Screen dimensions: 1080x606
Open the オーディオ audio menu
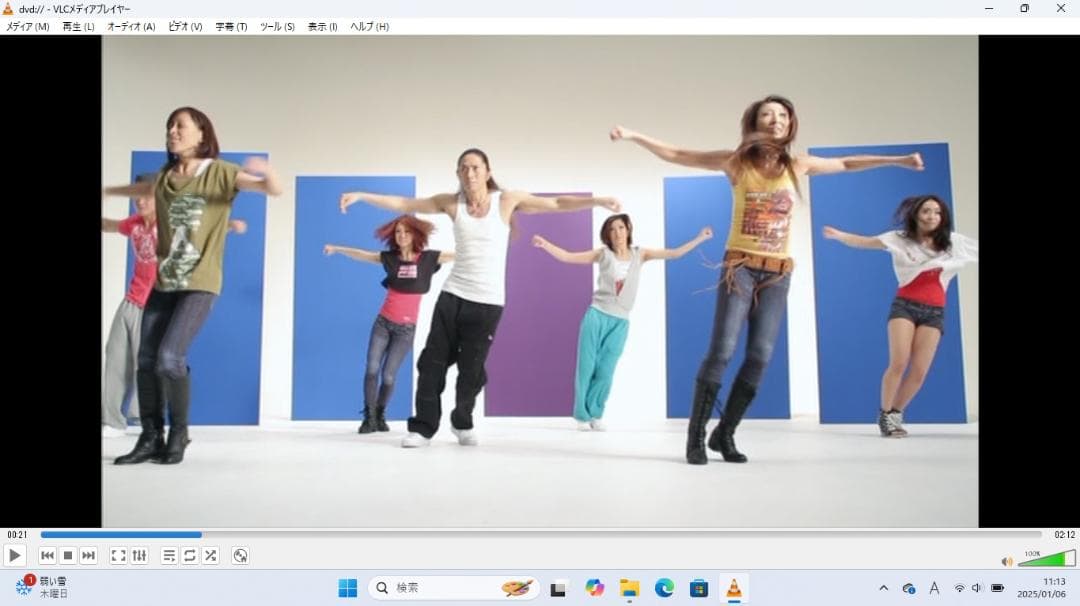131,27
